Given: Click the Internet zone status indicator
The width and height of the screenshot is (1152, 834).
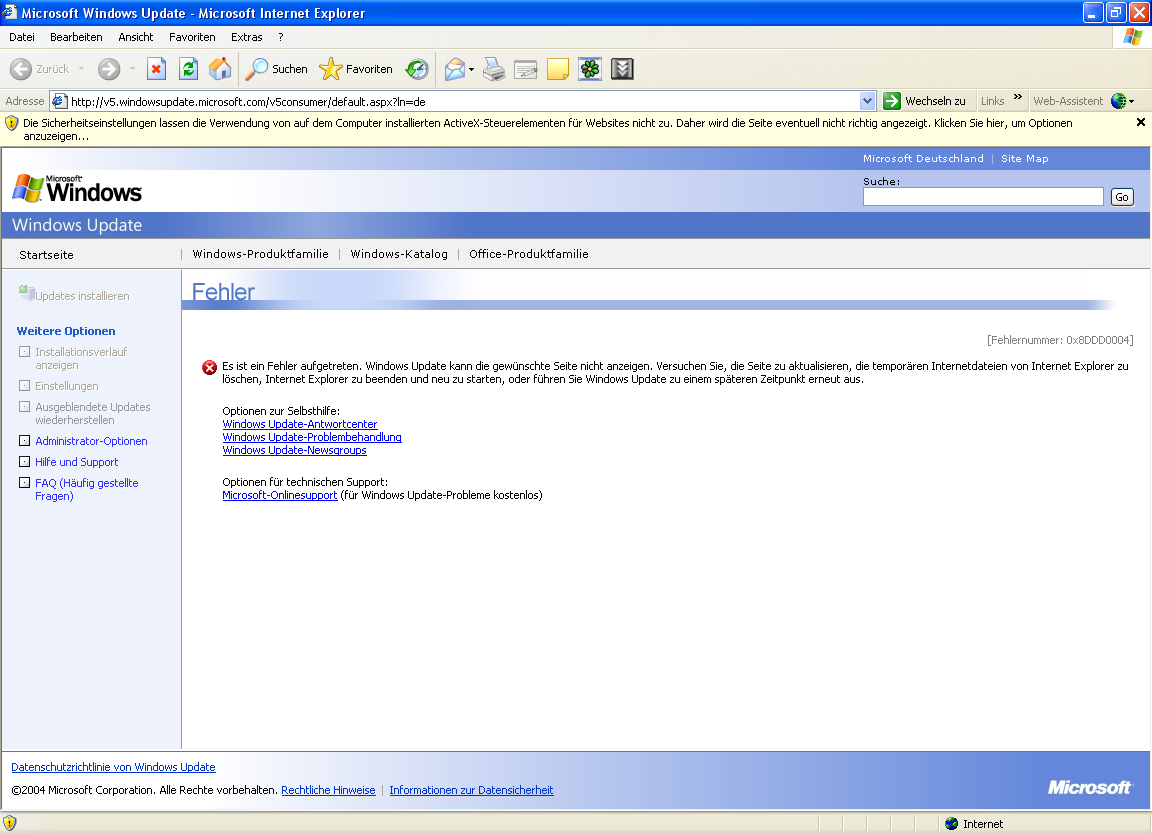Looking at the screenshot, I should (974, 824).
